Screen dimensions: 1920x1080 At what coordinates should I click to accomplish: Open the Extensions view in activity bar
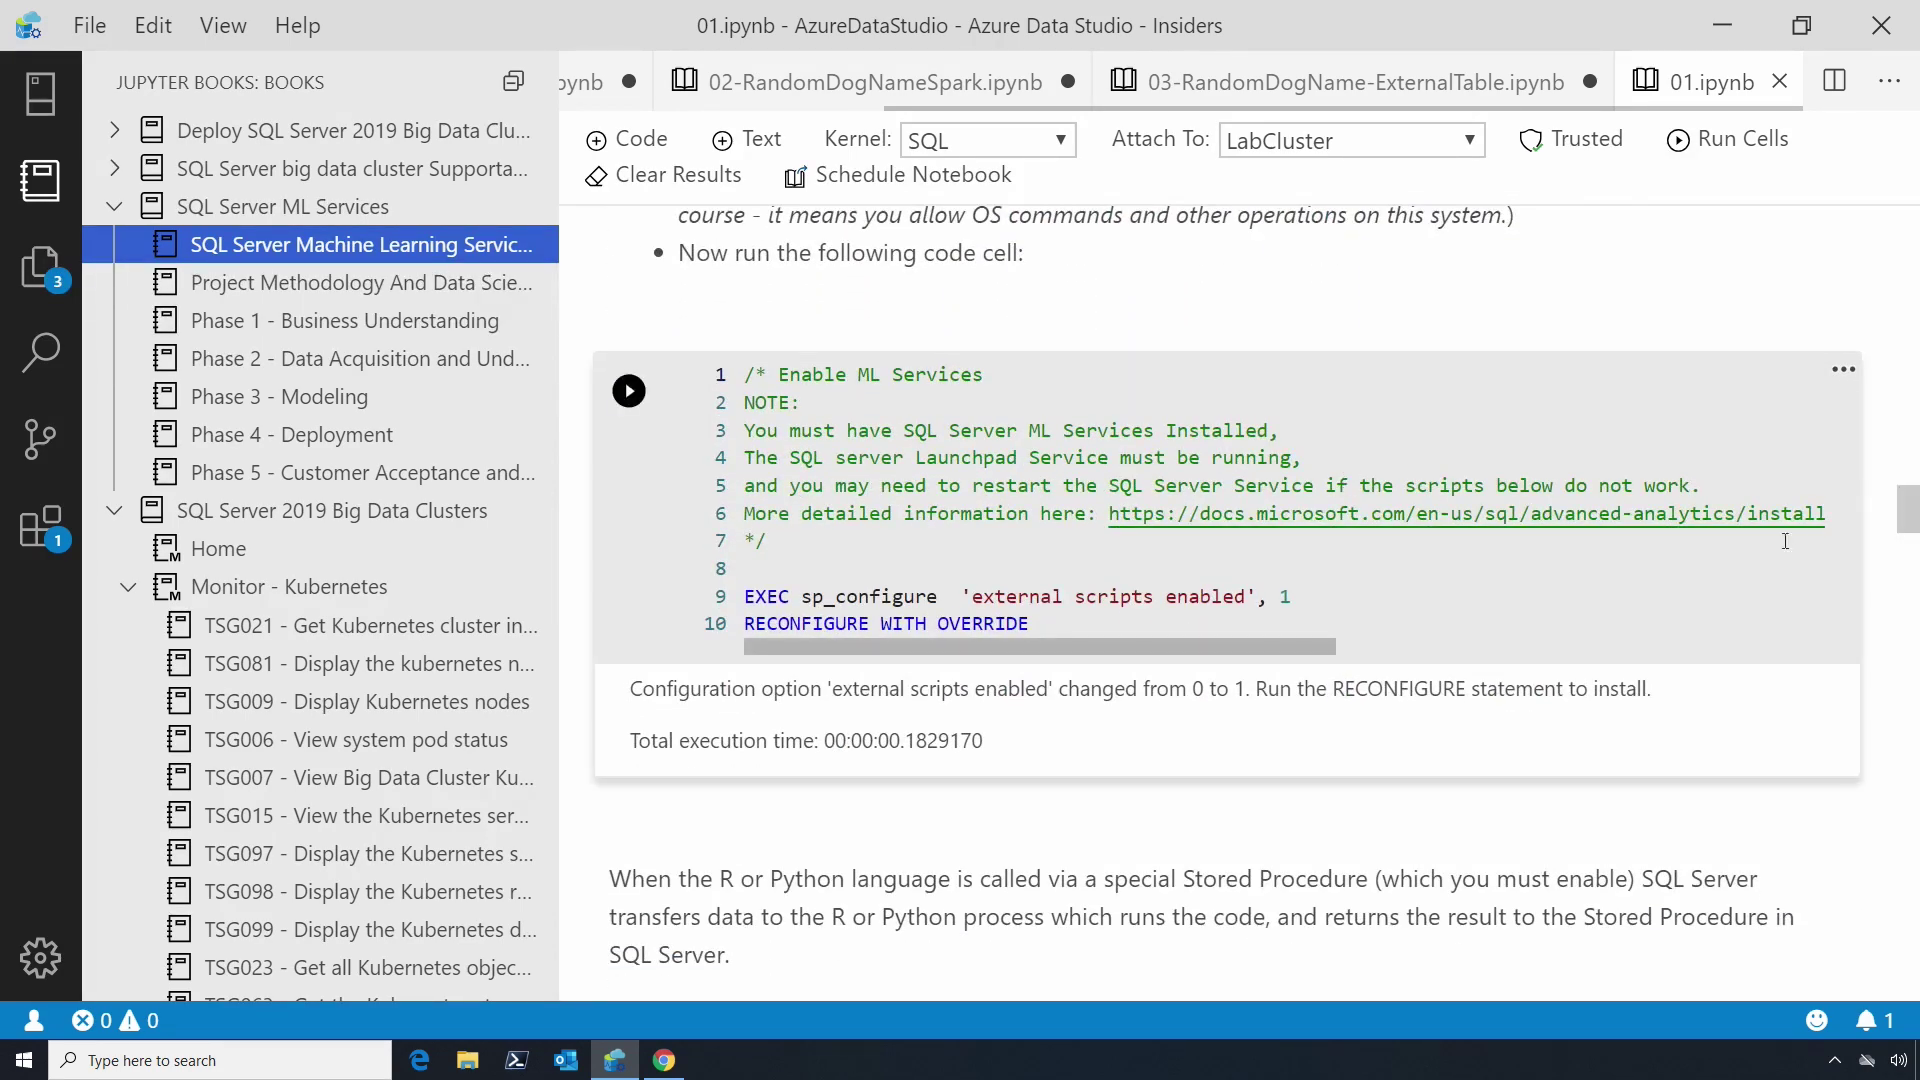click(40, 527)
